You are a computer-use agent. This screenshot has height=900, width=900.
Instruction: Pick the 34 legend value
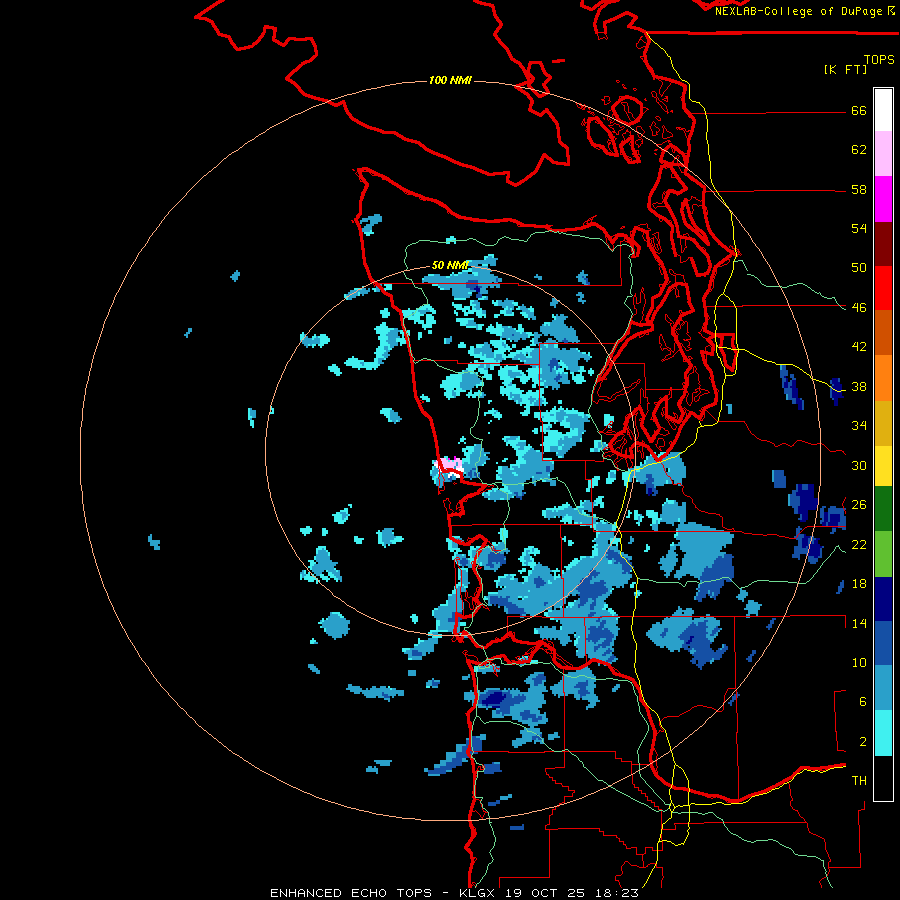pos(859,425)
